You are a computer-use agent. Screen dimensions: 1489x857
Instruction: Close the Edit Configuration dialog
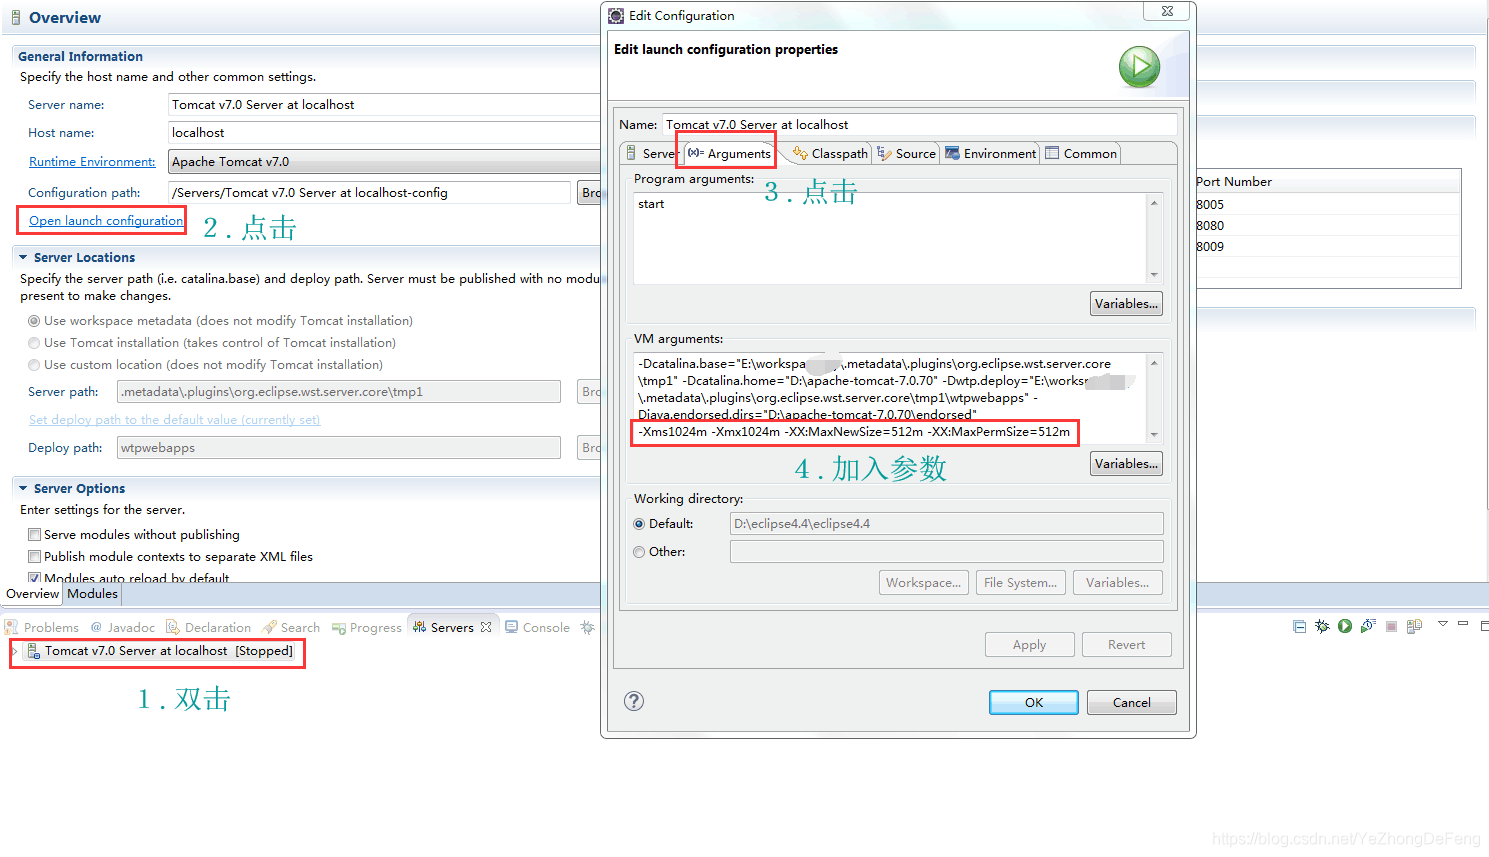pyautogui.click(x=1167, y=11)
